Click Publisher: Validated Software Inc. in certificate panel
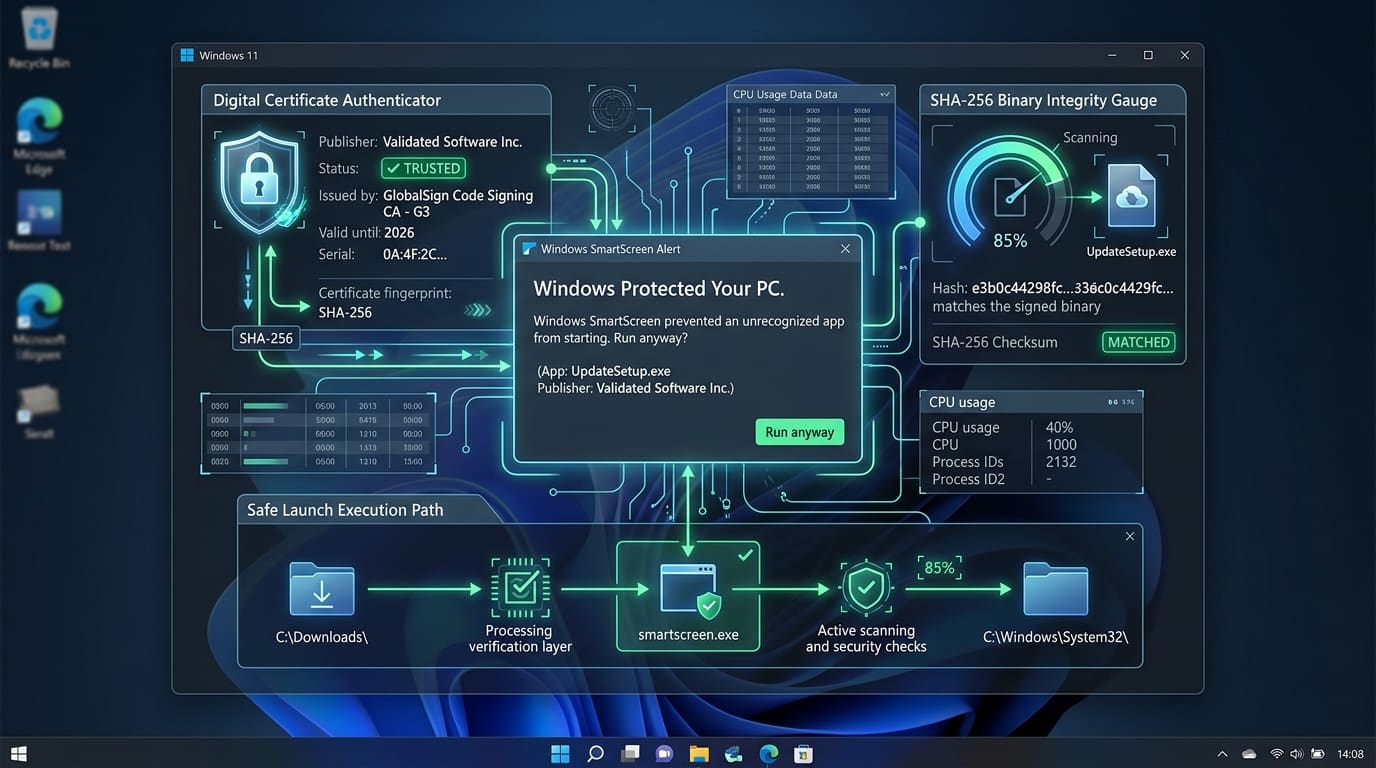The height and width of the screenshot is (768, 1376). point(420,142)
